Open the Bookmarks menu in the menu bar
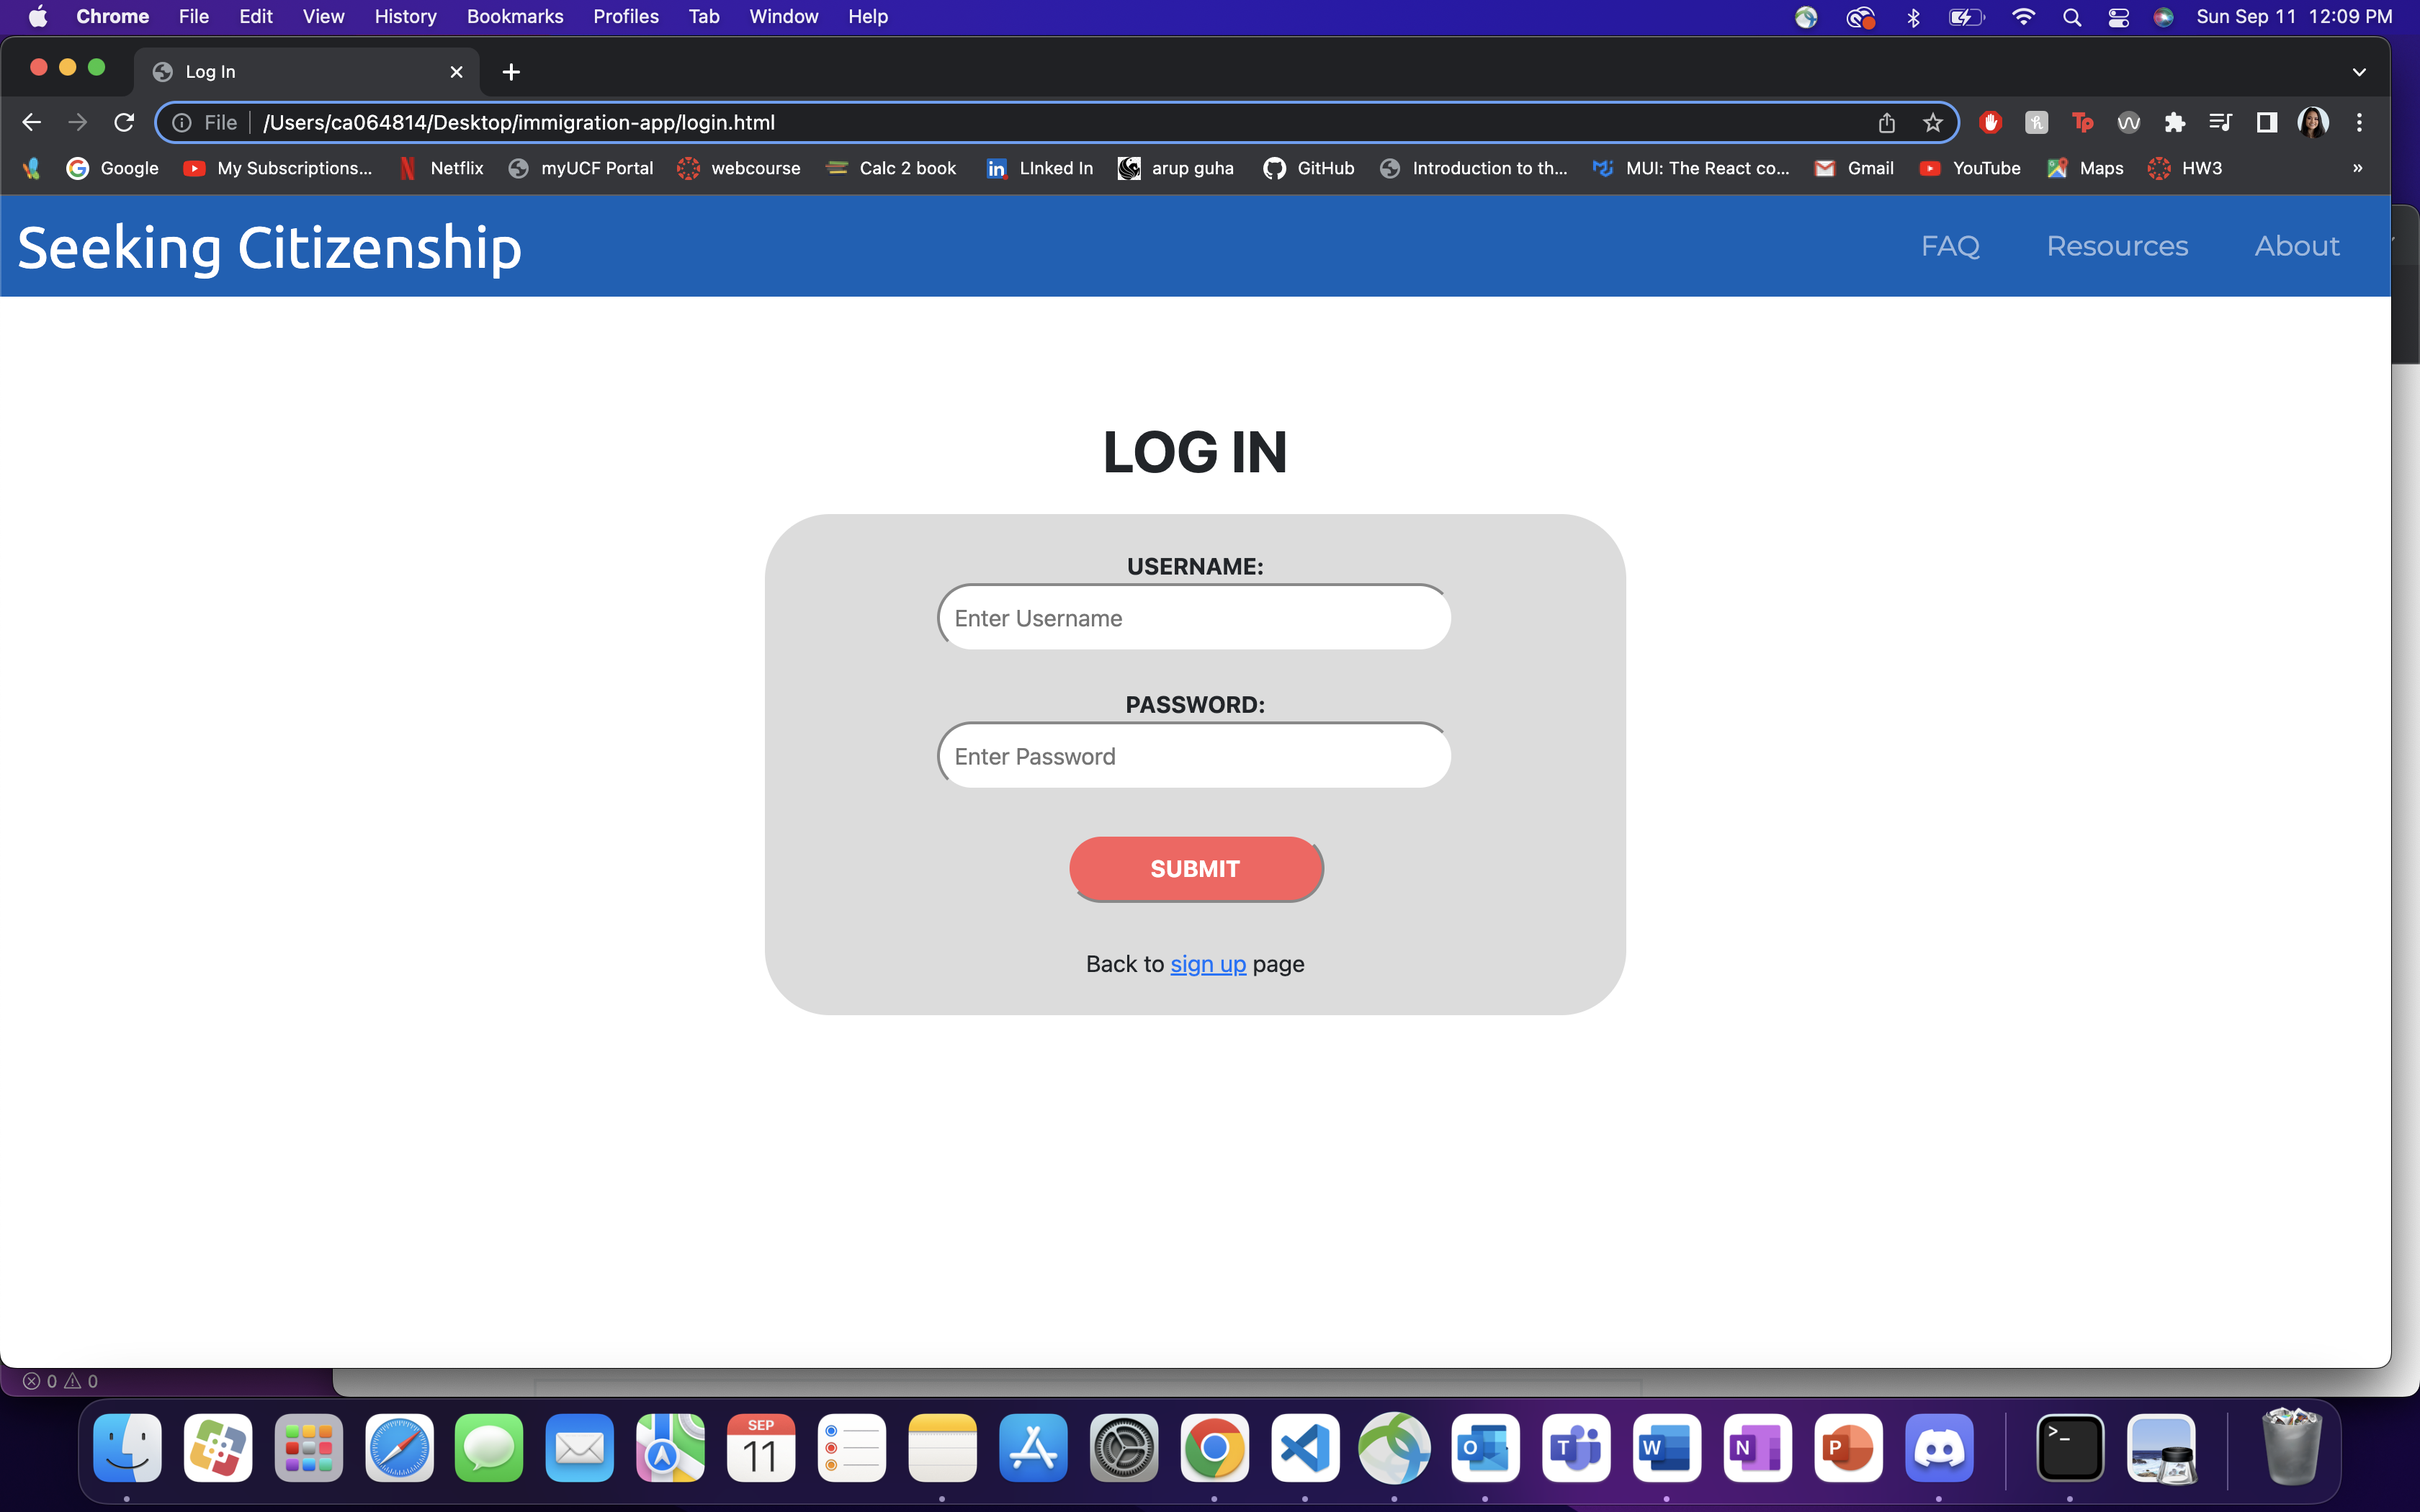The image size is (2420, 1512). [514, 16]
